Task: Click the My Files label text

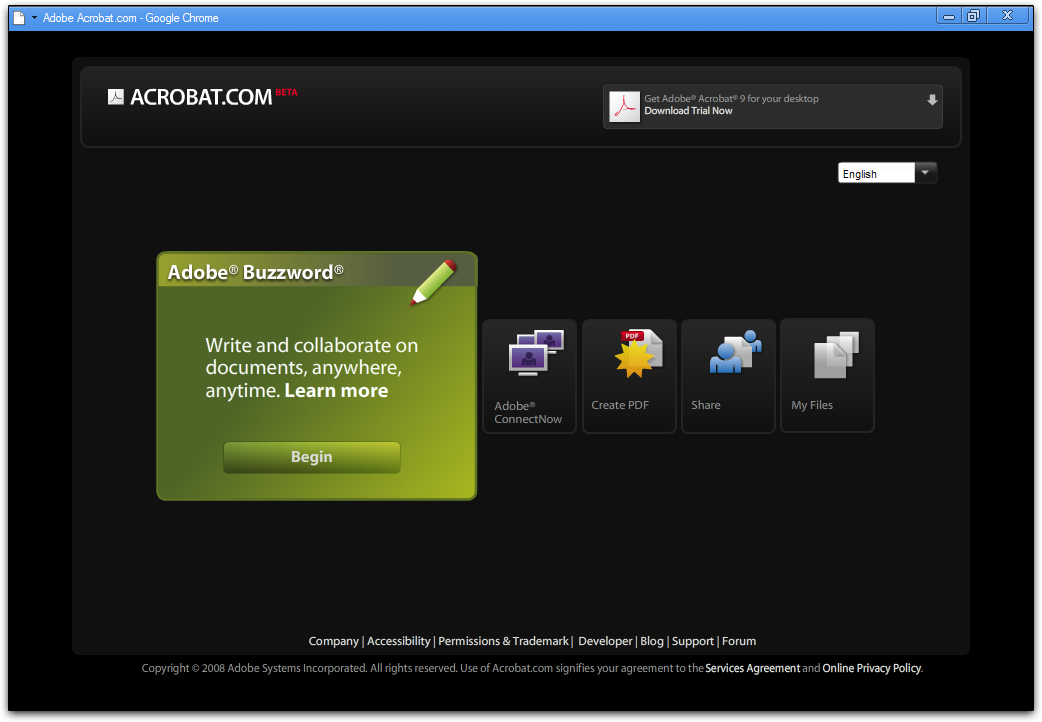Action: pyautogui.click(x=812, y=405)
